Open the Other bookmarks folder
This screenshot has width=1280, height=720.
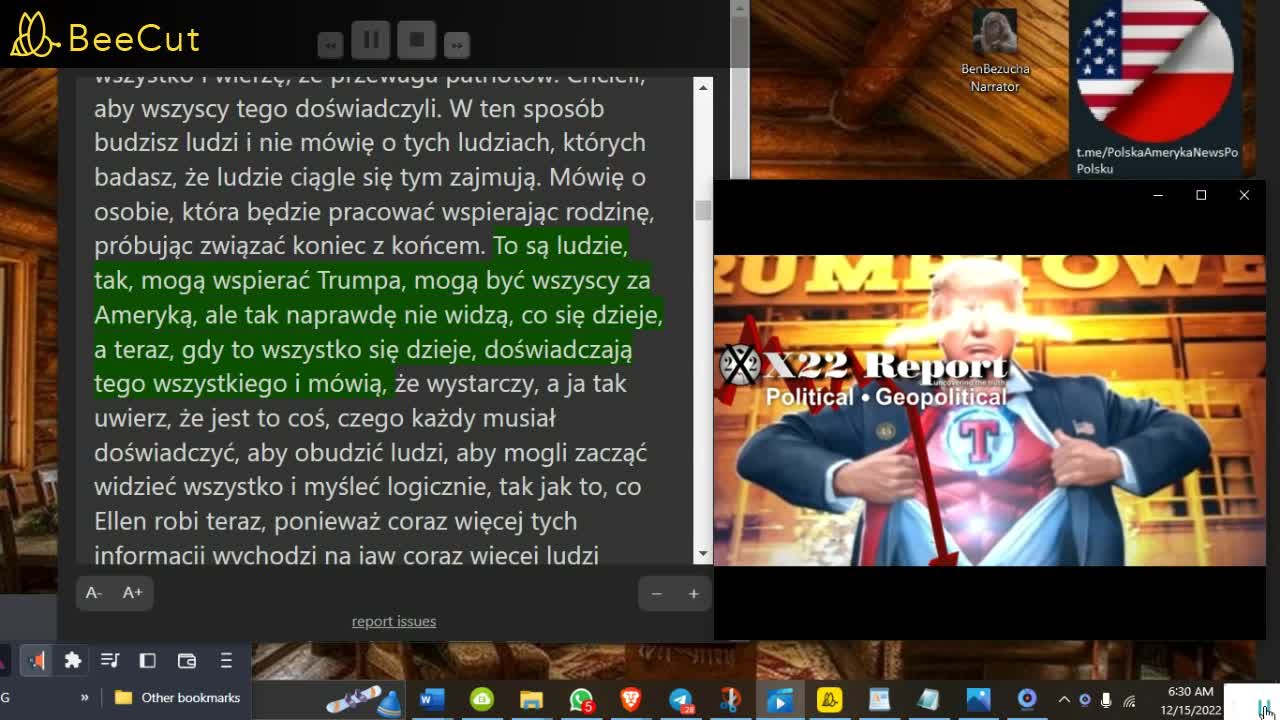click(x=178, y=697)
